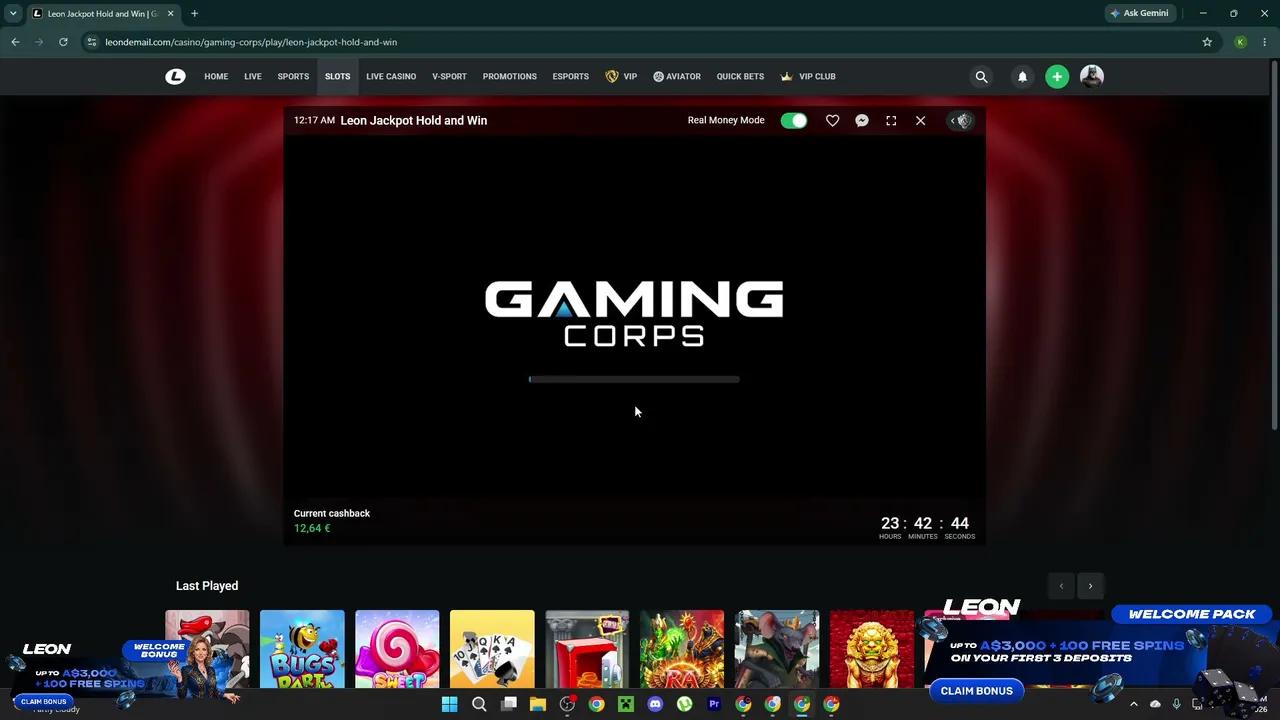Open the AVIATOR game link

(x=677, y=76)
